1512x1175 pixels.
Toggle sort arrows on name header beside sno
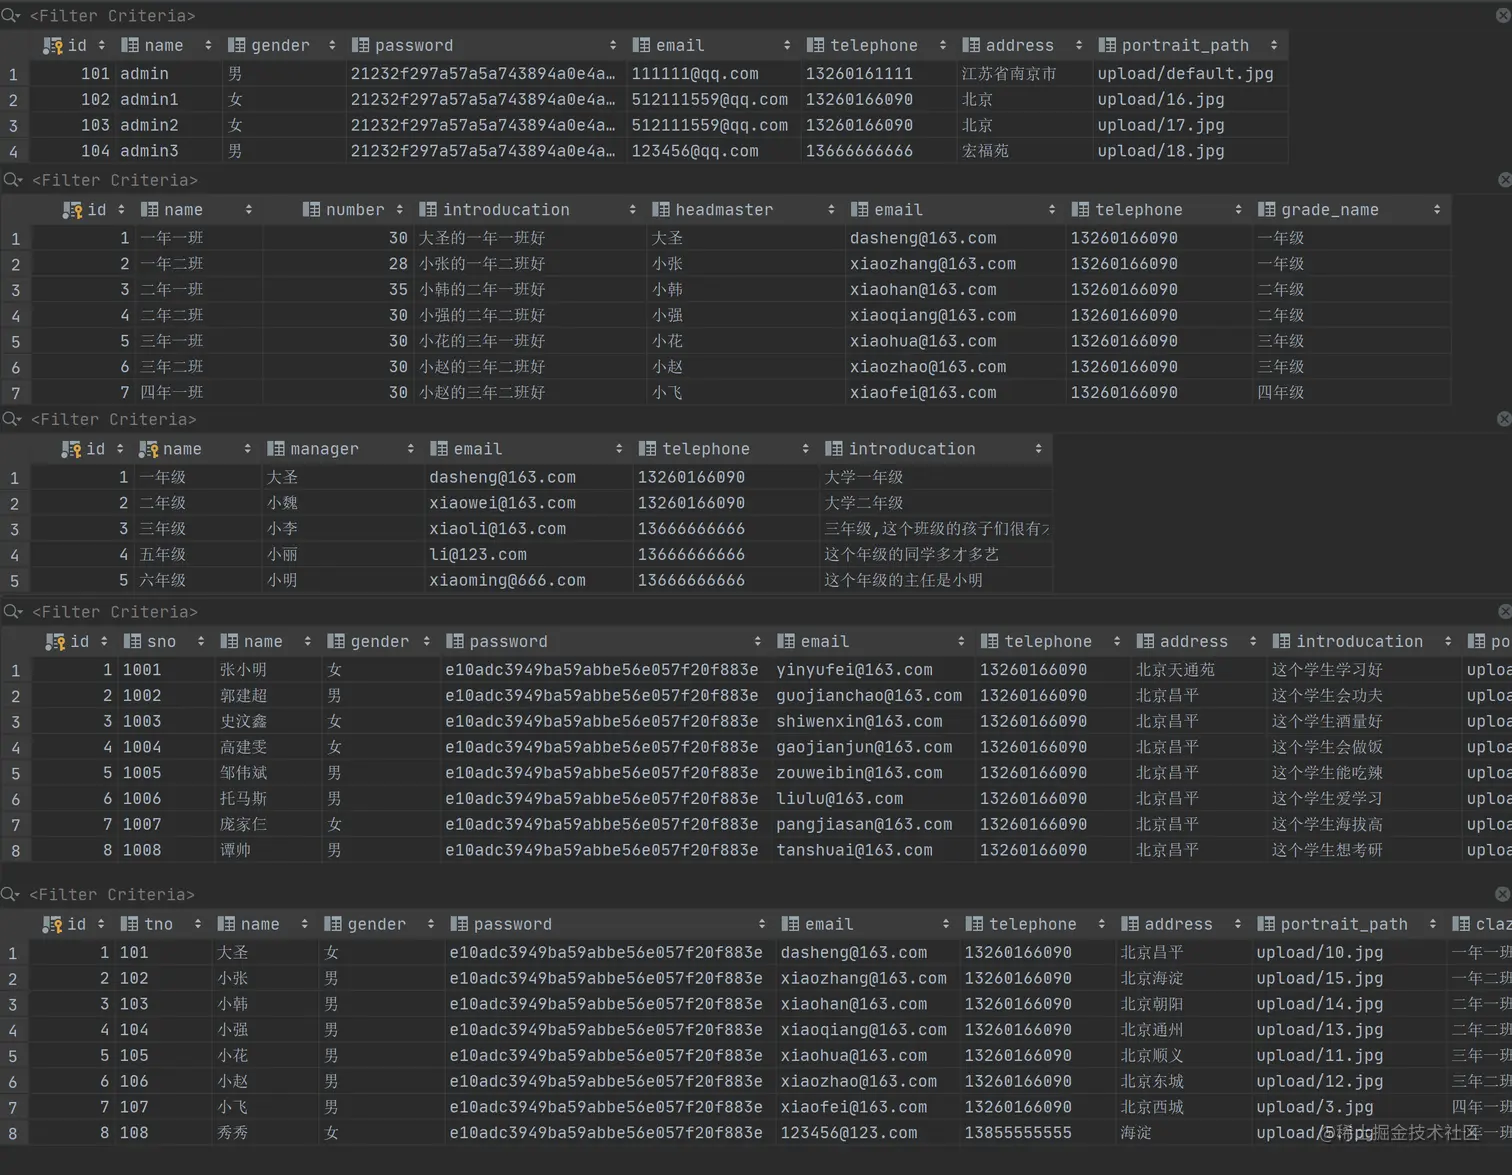click(x=307, y=642)
